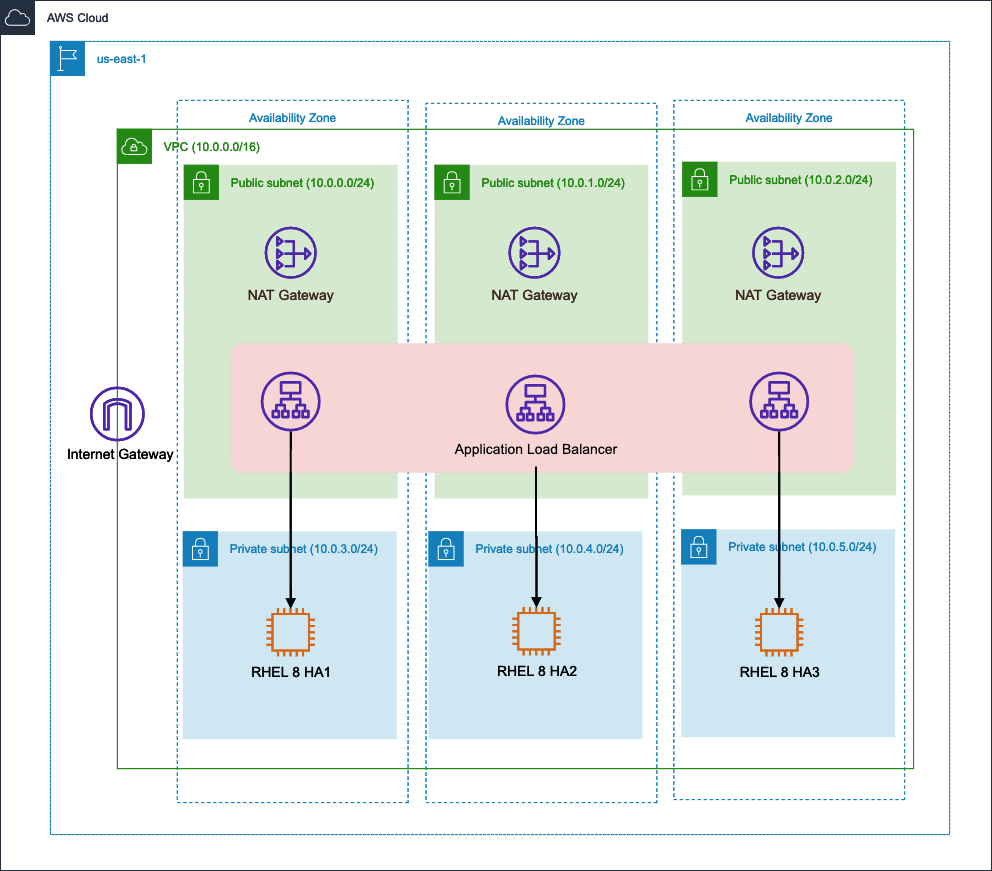The height and width of the screenshot is (871, 992).
Task: Click the green VPC cloud icon
Action: pyautogui.click(x=134, y=144)
